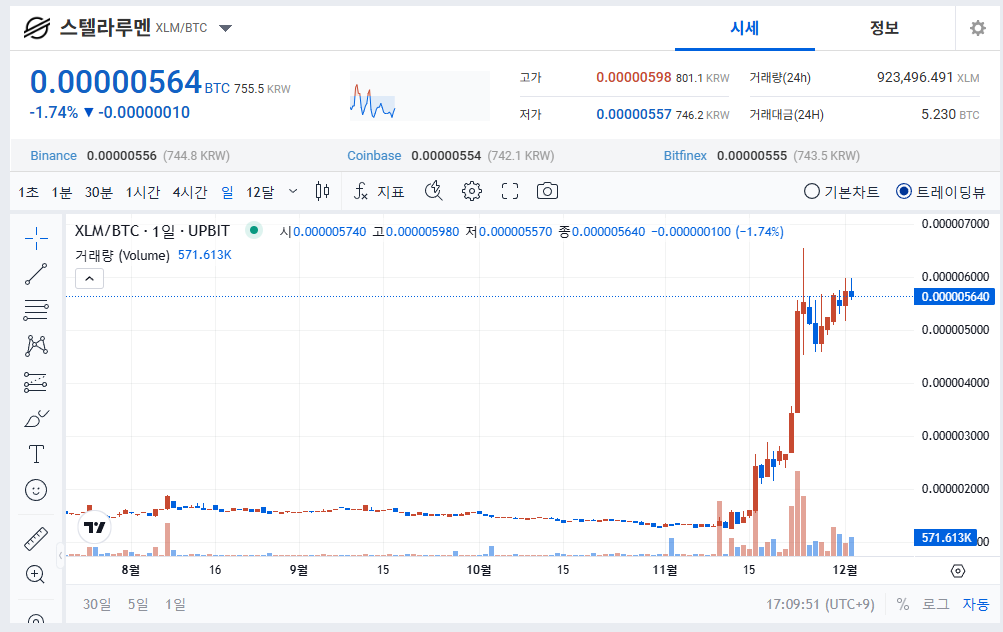The width and height of the screenshot is (1003, 632).
Task: Set chart range to 30일
Action: point(97,604)
